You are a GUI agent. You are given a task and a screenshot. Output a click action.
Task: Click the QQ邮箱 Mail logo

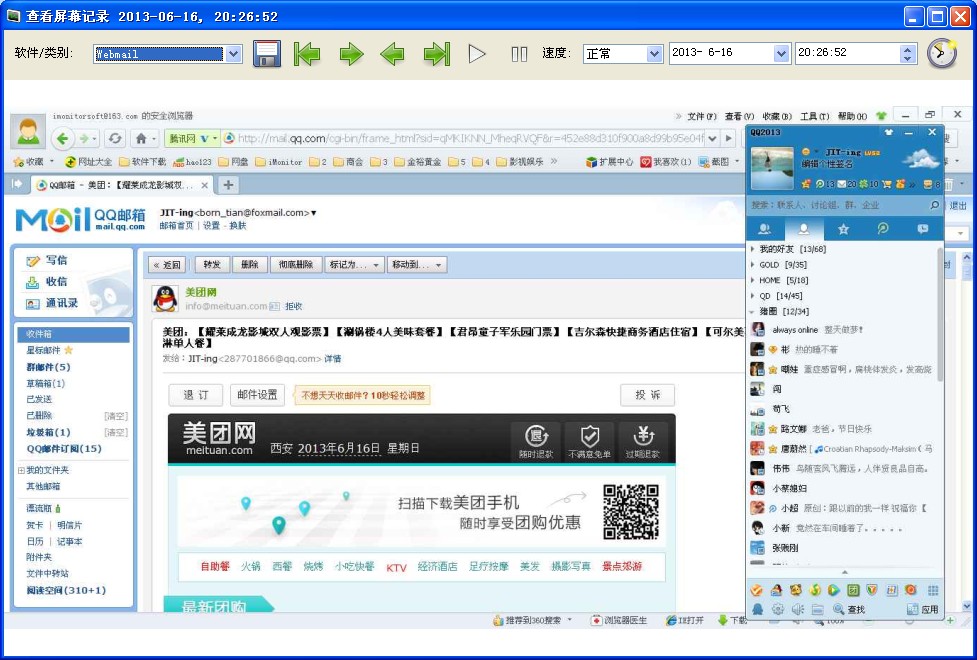[x=80, y=219]
